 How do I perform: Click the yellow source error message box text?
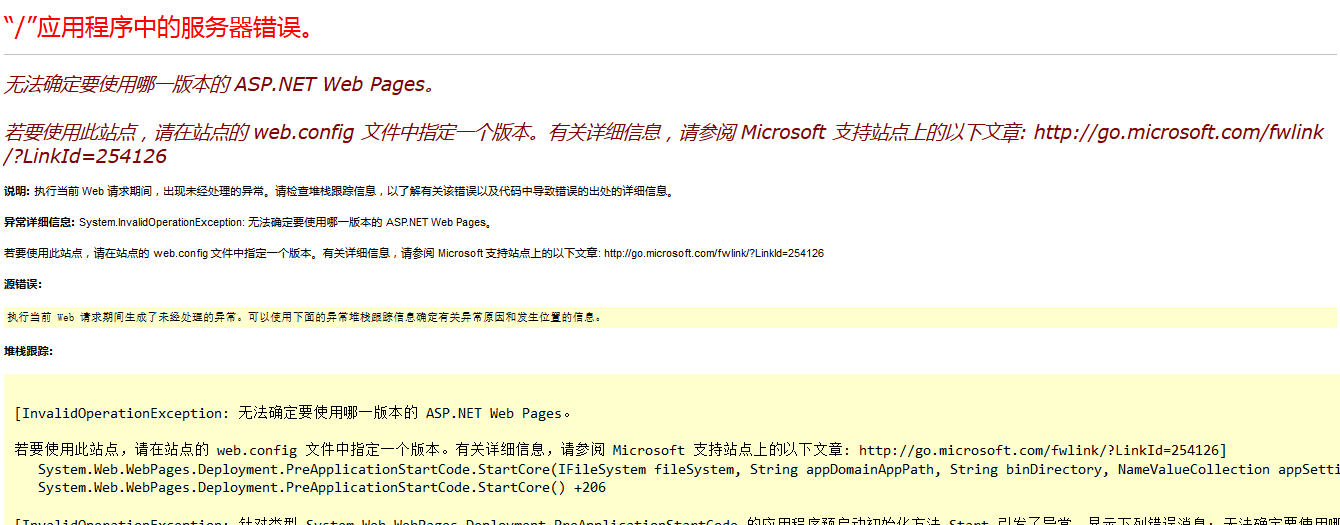pyautogui.click(x=304, y=317)
